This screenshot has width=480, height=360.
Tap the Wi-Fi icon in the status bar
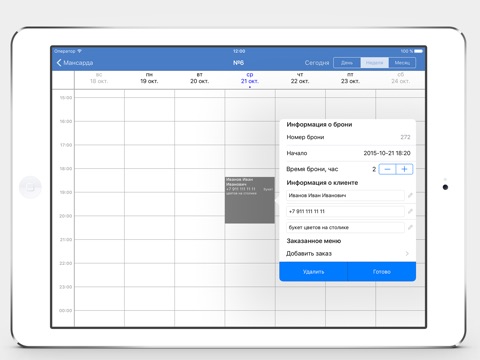79,51
